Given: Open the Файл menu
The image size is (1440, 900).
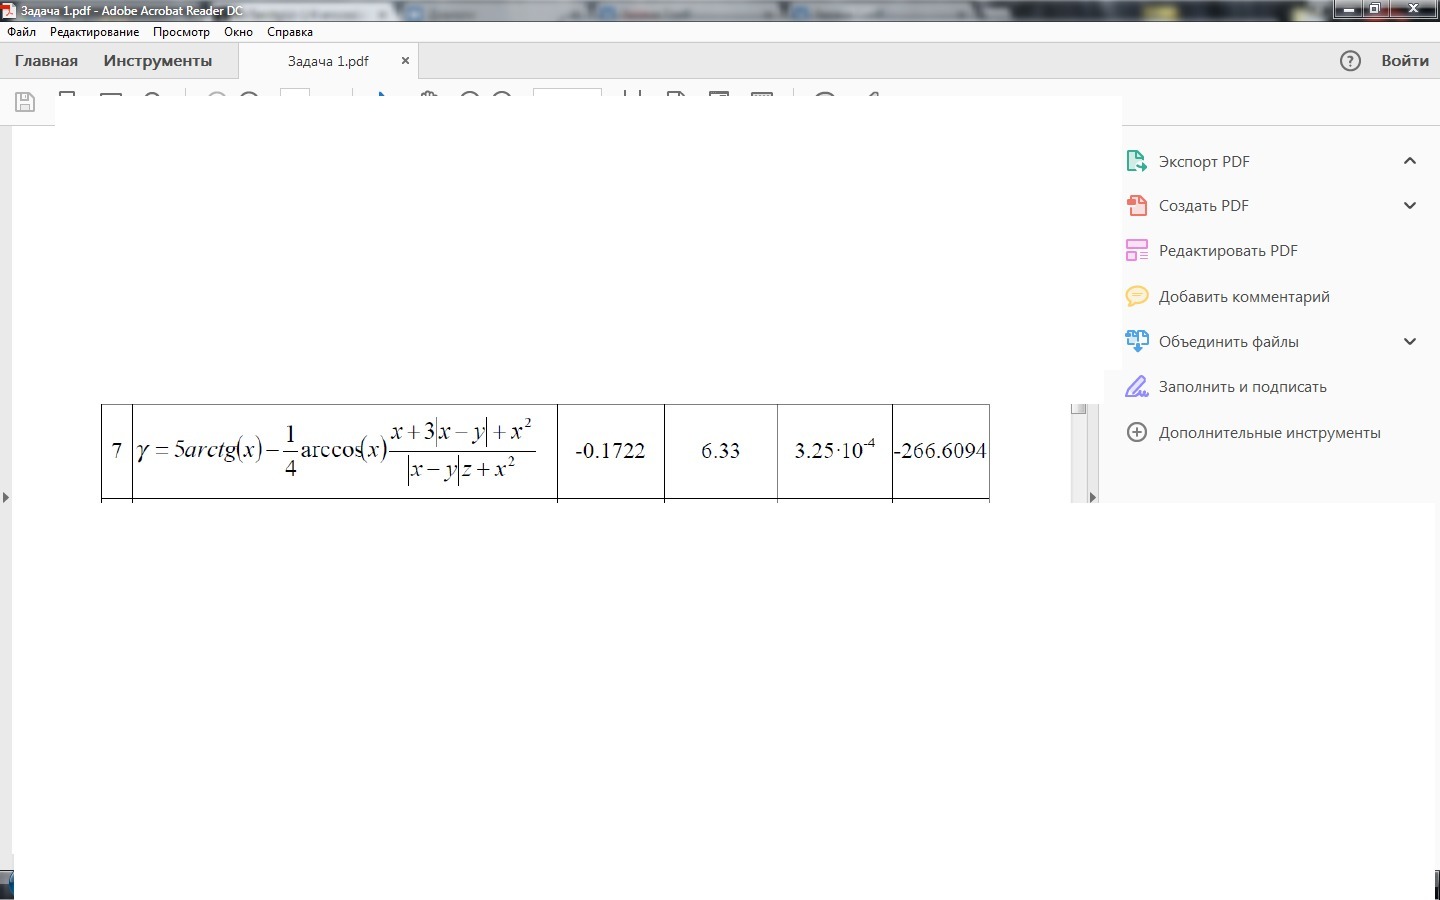Looking at the screenshot, I should click(21, 32).
